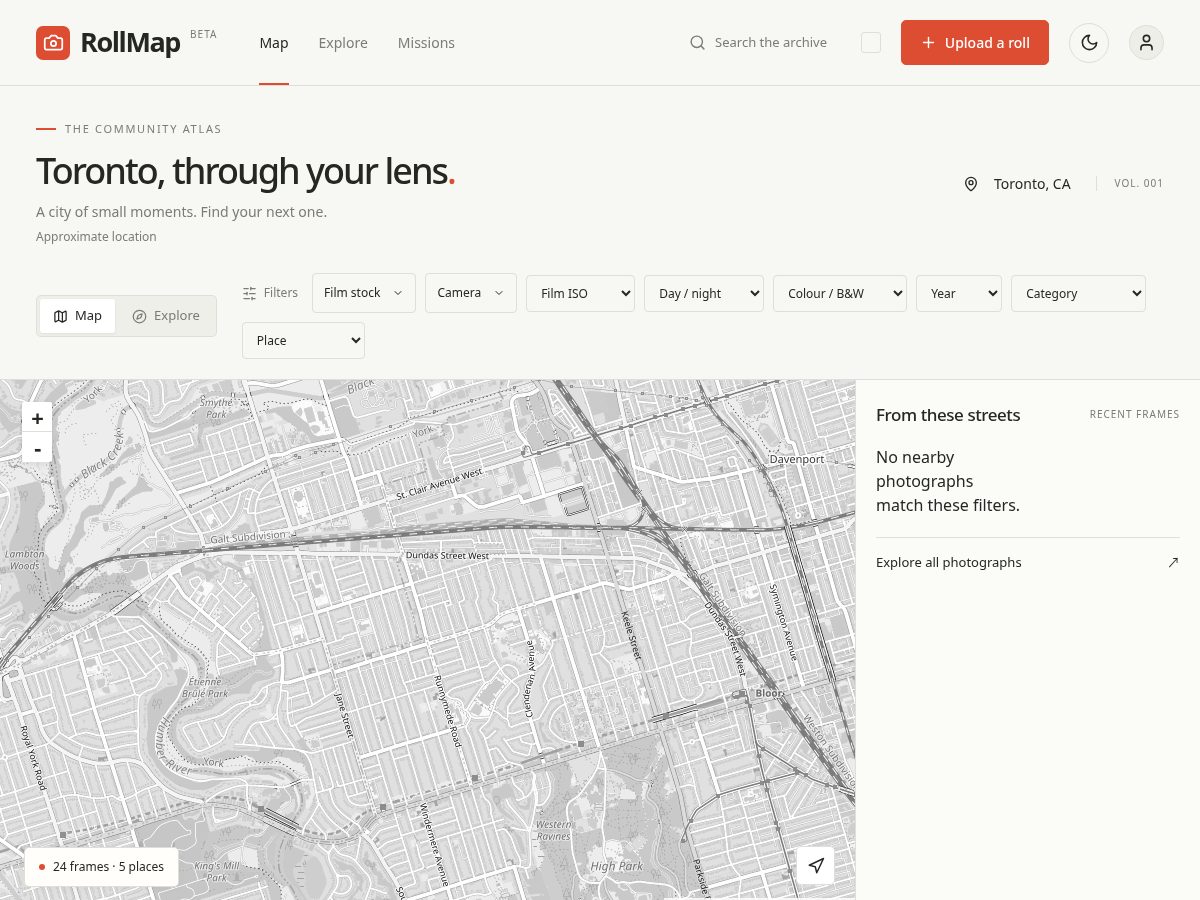Click the Upload a roll button
Viewport: 1200px width, 900px height.
tap(975, 43)
